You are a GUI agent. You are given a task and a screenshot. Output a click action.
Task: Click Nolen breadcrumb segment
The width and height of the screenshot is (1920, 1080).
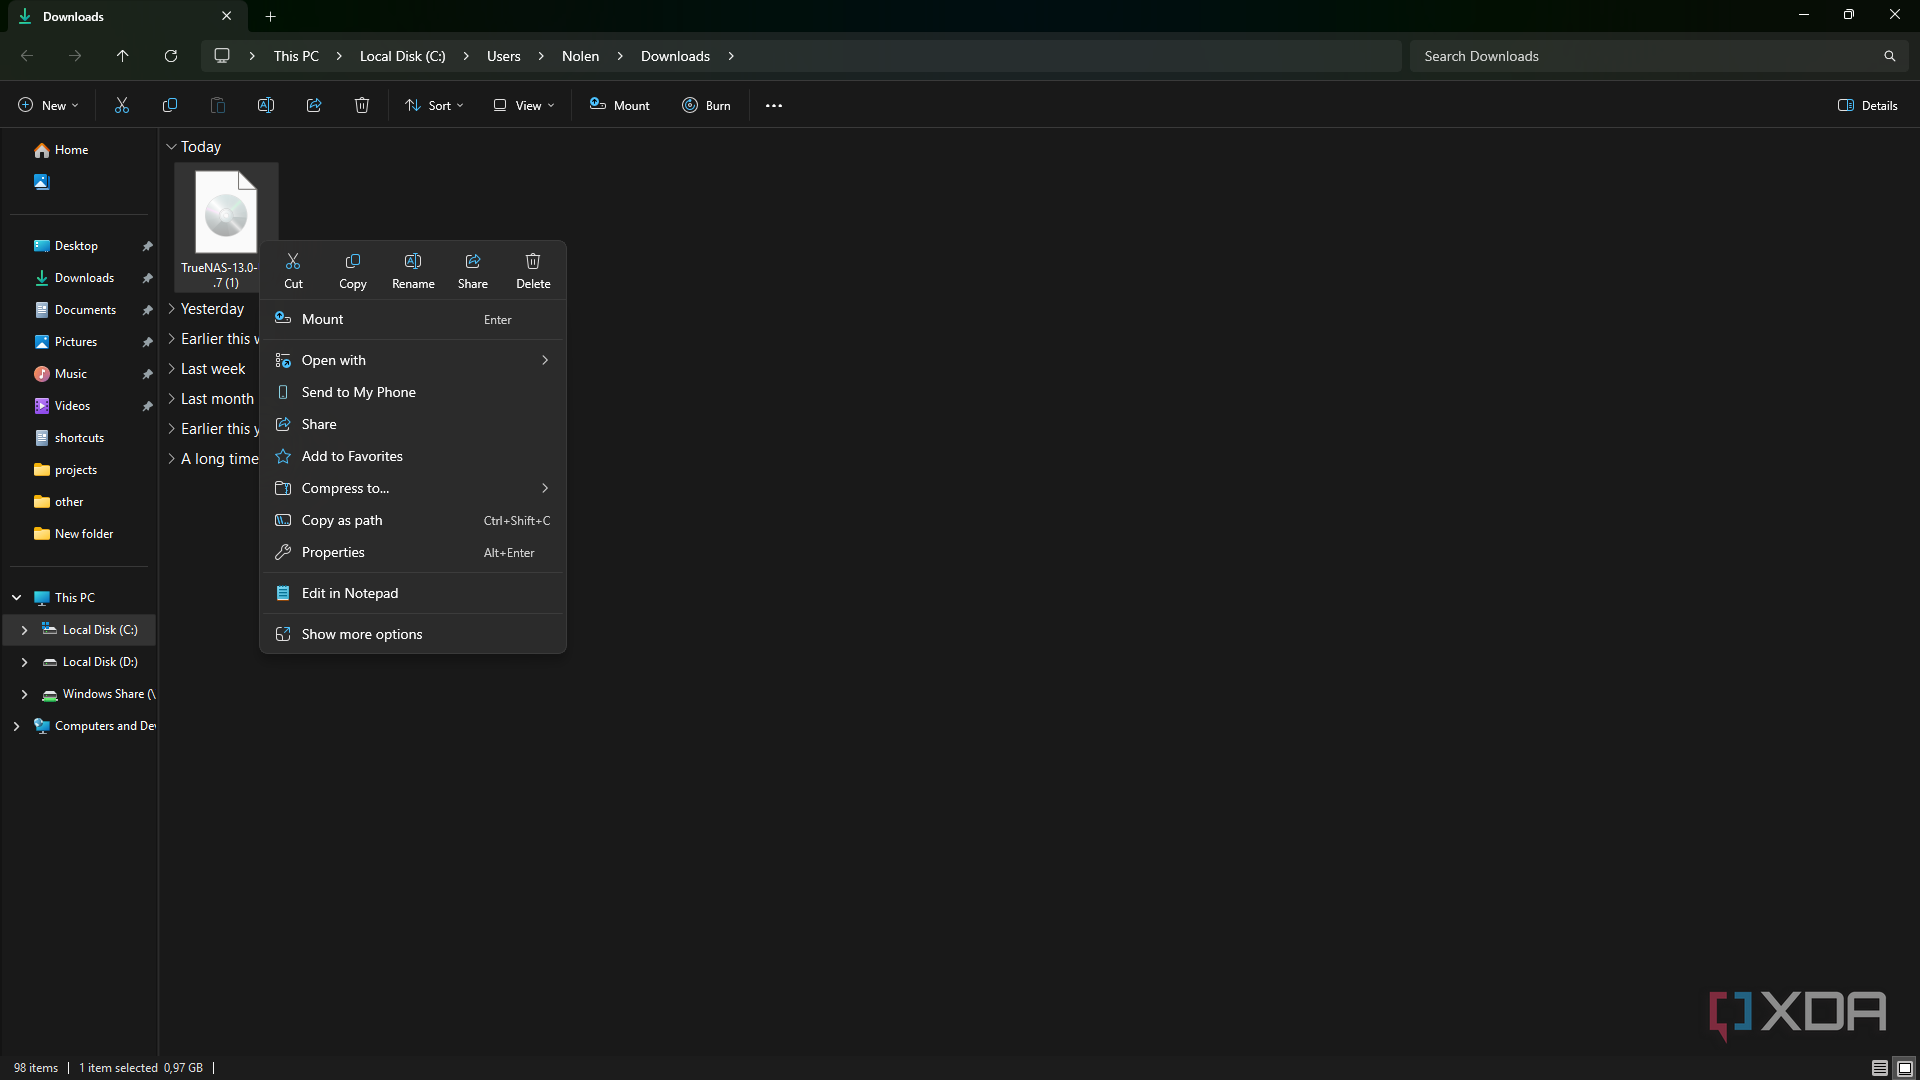click(581, 56)
